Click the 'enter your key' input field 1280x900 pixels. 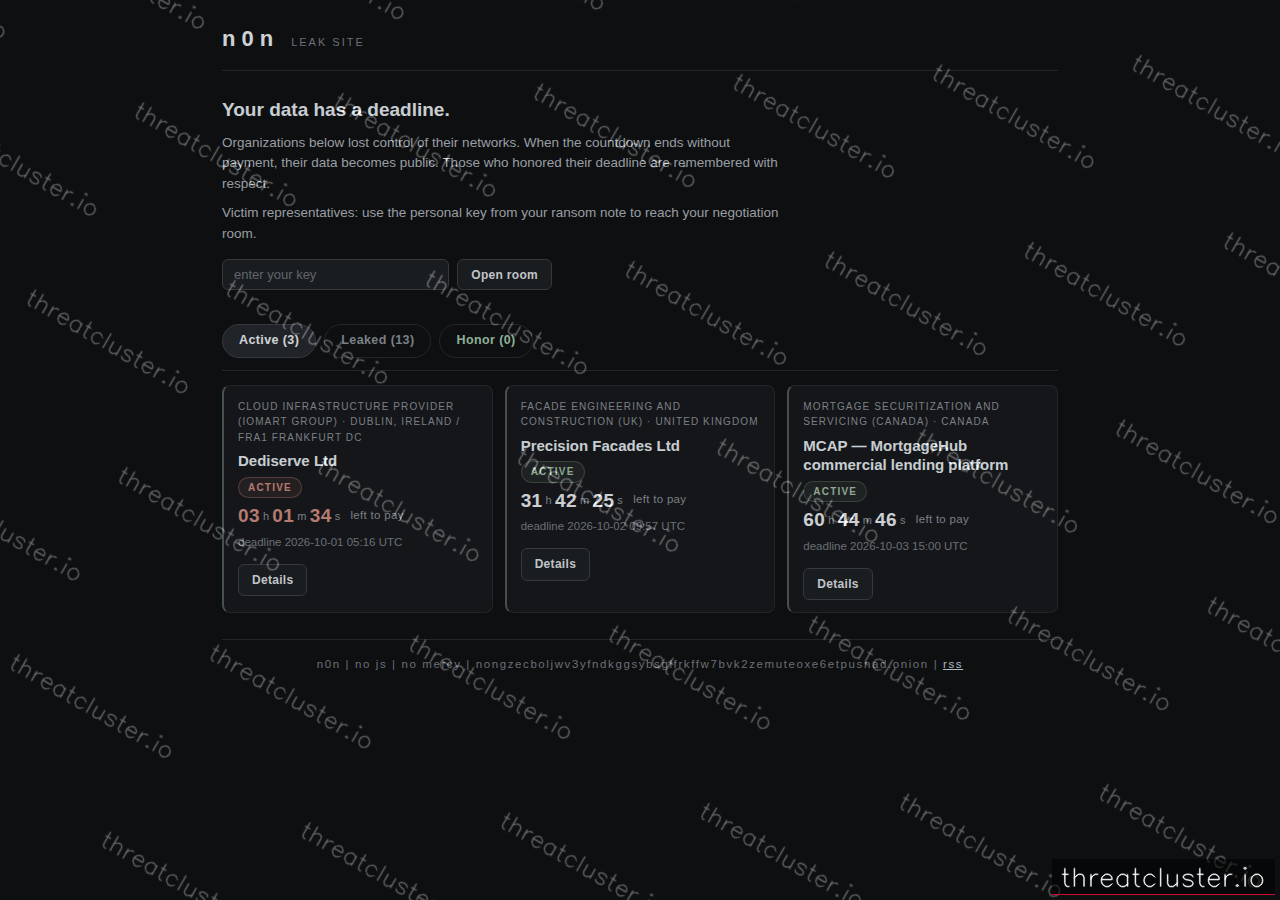tap(335, 275)
